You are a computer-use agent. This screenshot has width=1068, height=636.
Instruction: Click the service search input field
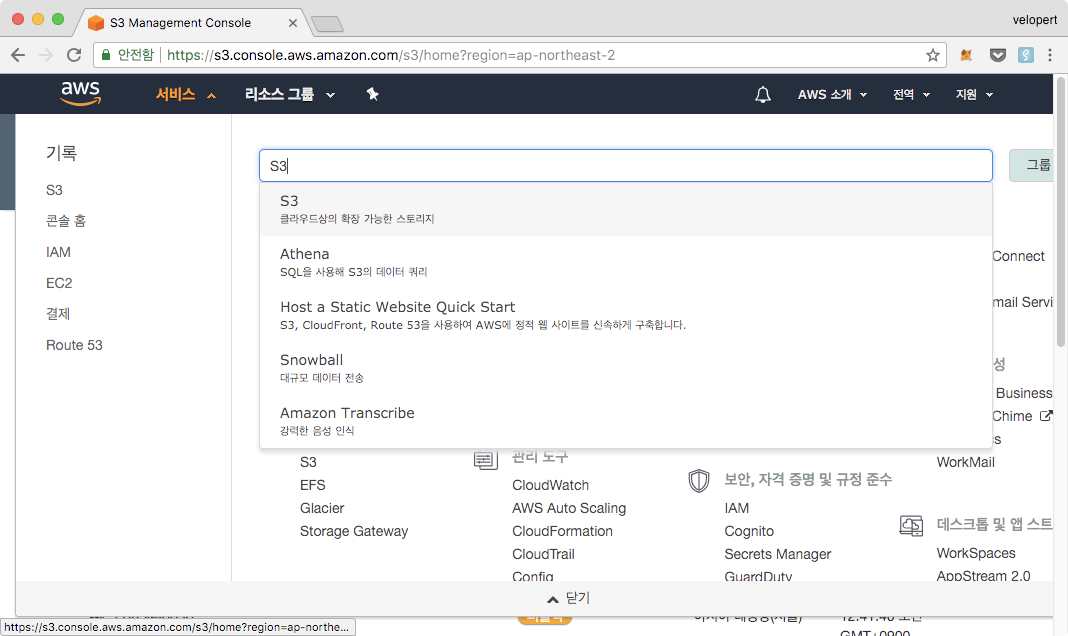[x=625, y=165]
